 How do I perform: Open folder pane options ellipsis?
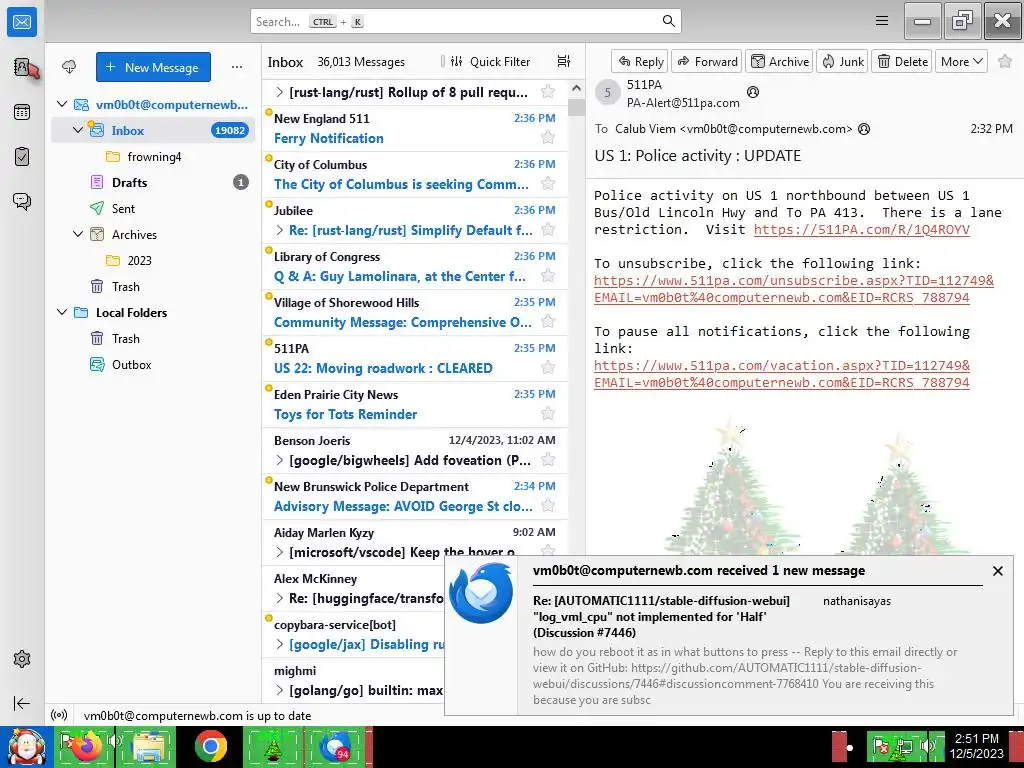[237, 67]
